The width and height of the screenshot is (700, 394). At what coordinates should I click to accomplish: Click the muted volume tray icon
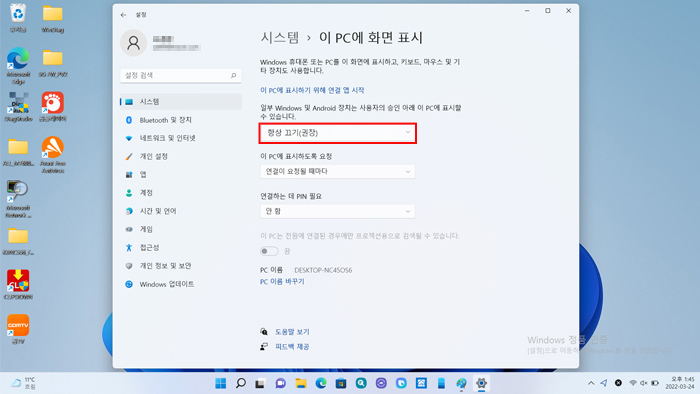[644, 383]
